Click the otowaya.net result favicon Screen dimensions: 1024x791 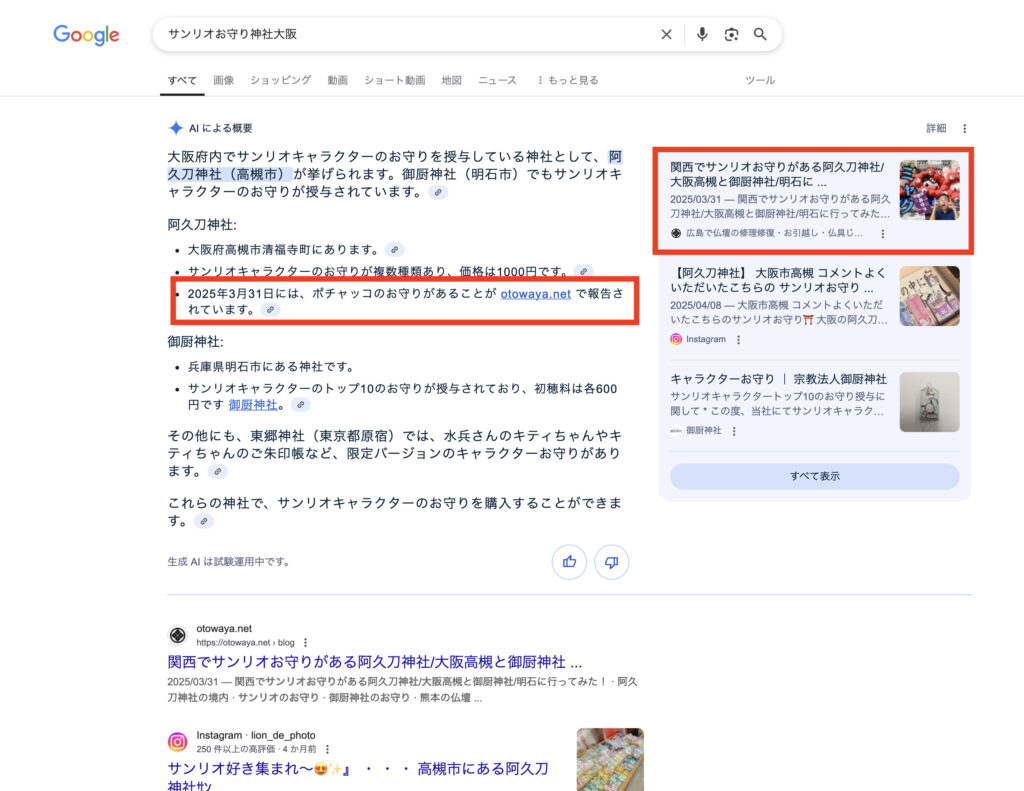[178, 635]
